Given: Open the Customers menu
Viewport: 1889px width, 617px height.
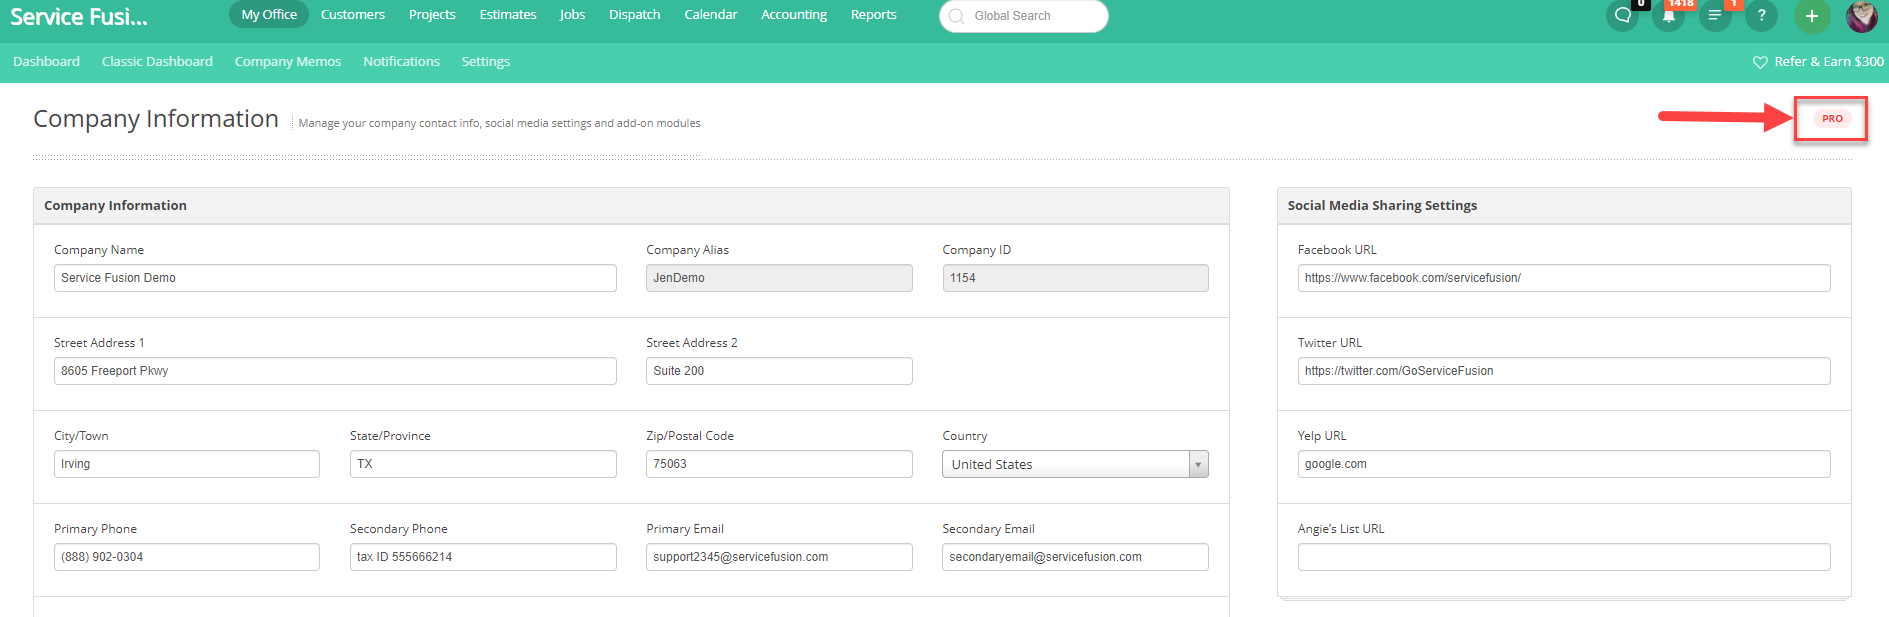Looking at the screenshot, I should pos(353,15).
